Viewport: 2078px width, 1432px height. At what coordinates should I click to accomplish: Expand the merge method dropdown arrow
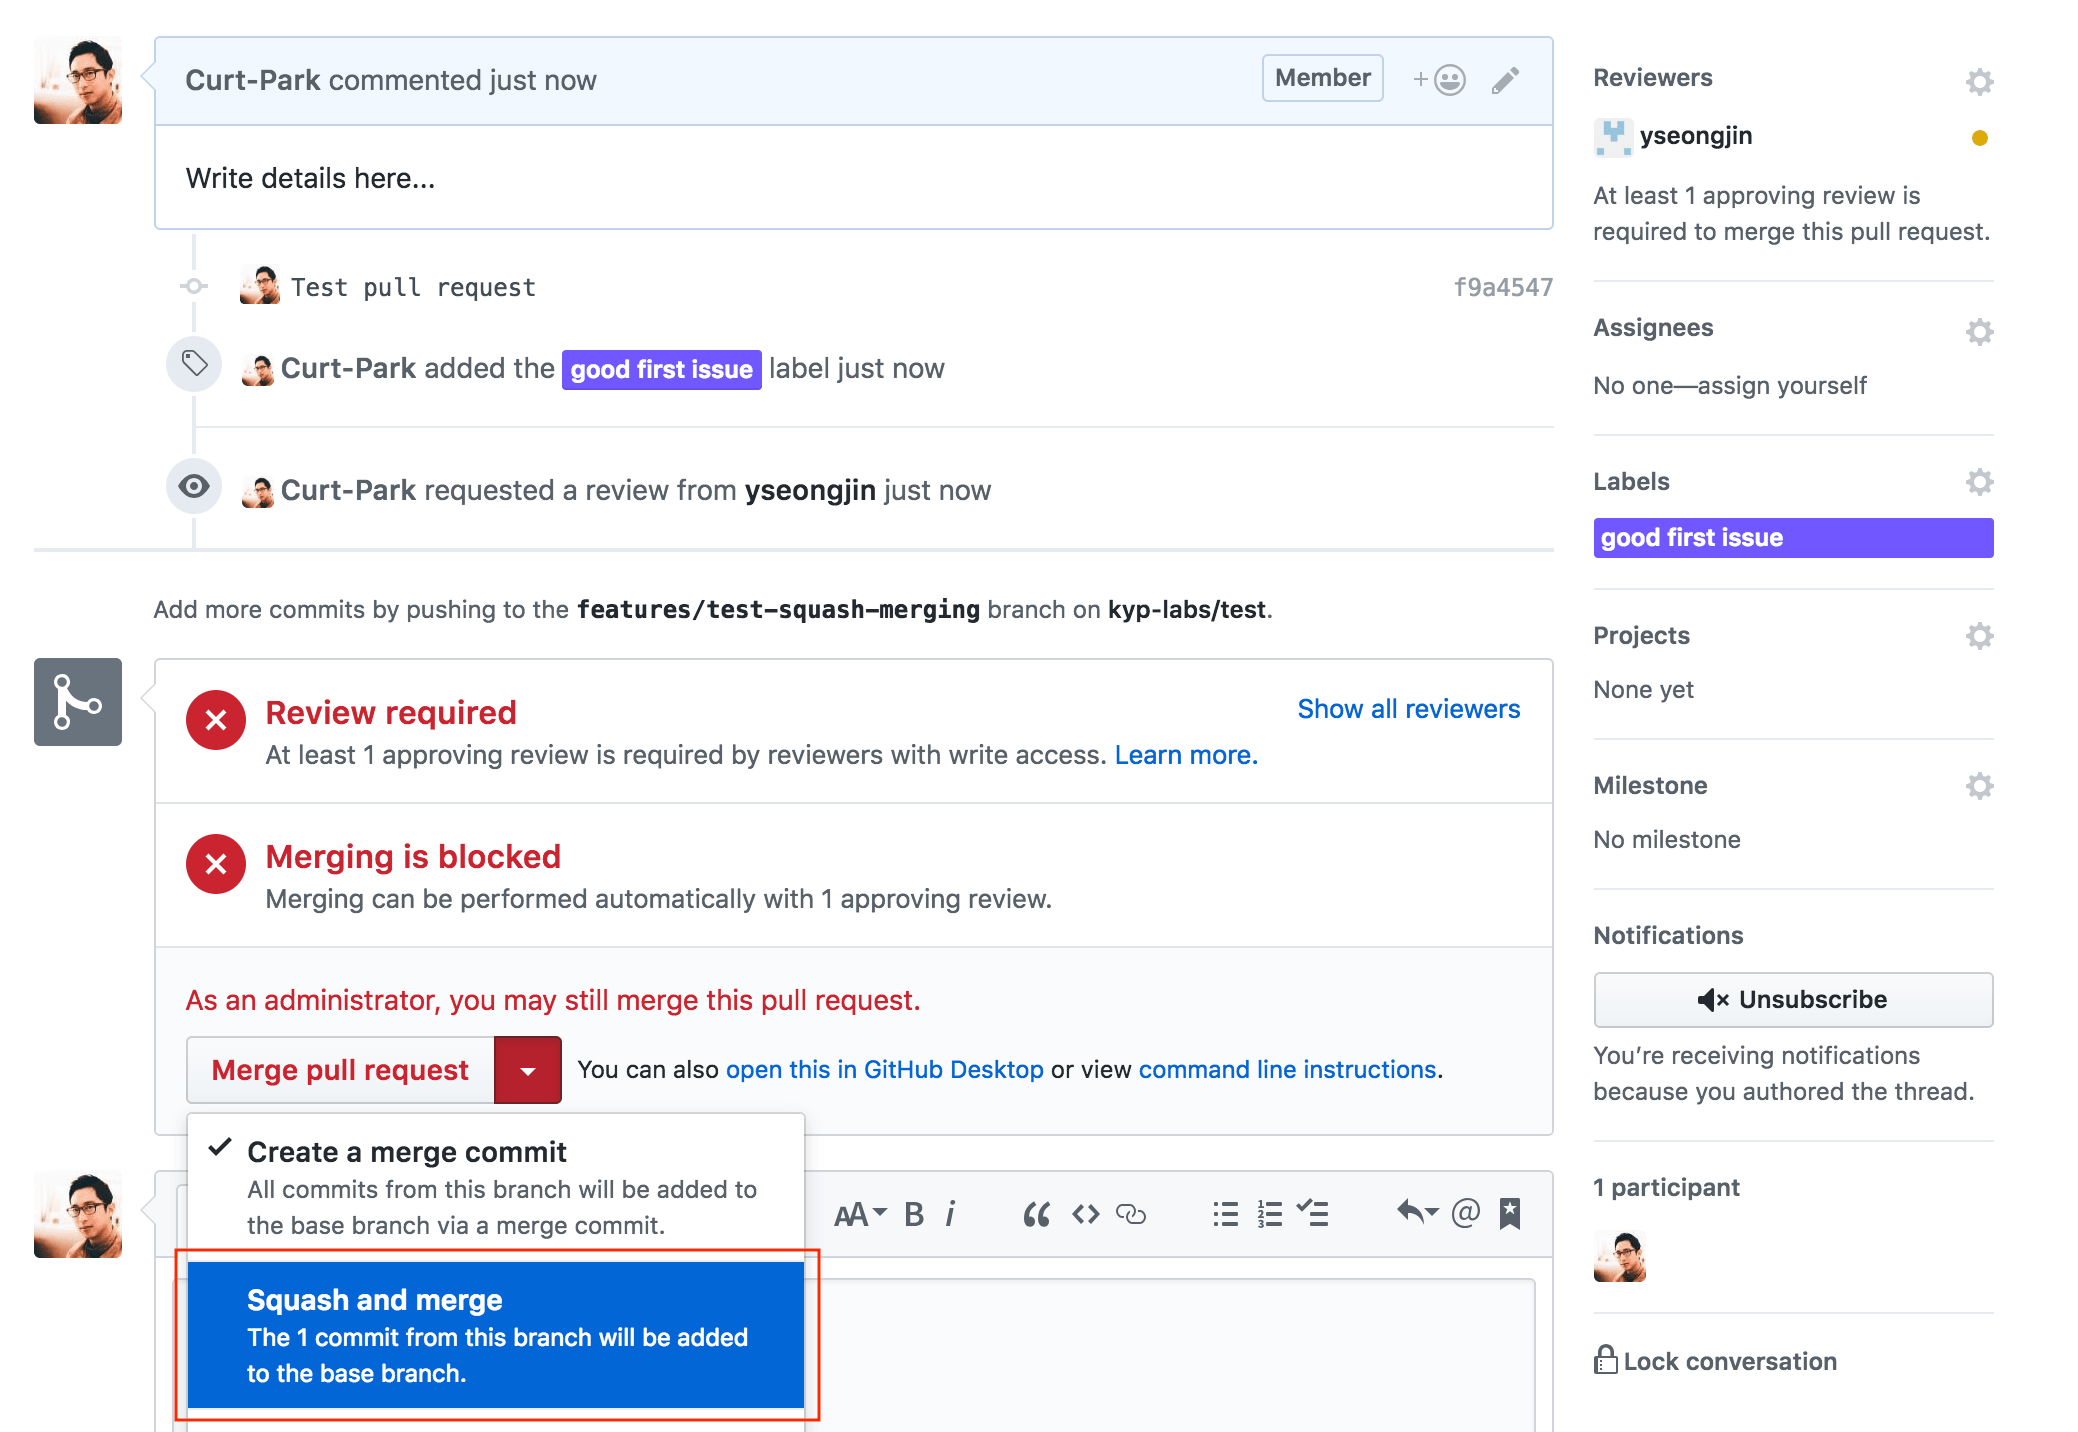(x=528, y=1070)
